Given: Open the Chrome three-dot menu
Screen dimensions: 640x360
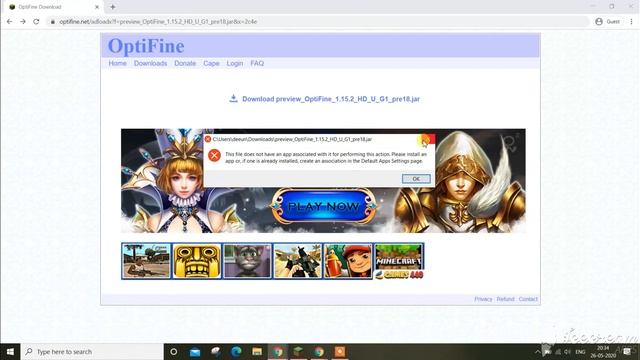Looking at the screenshot, I should (x=631, y=22).
